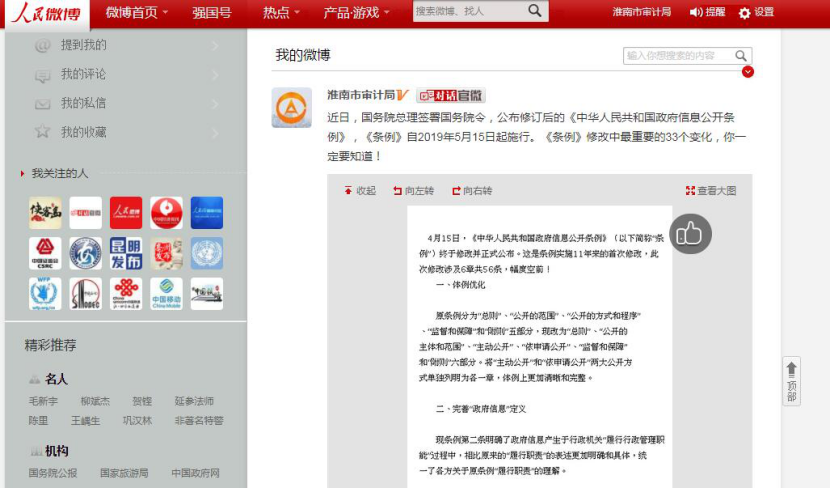Click the United Nations followed account icon
This screenshot has width=831, height=488.
point(206,253)
